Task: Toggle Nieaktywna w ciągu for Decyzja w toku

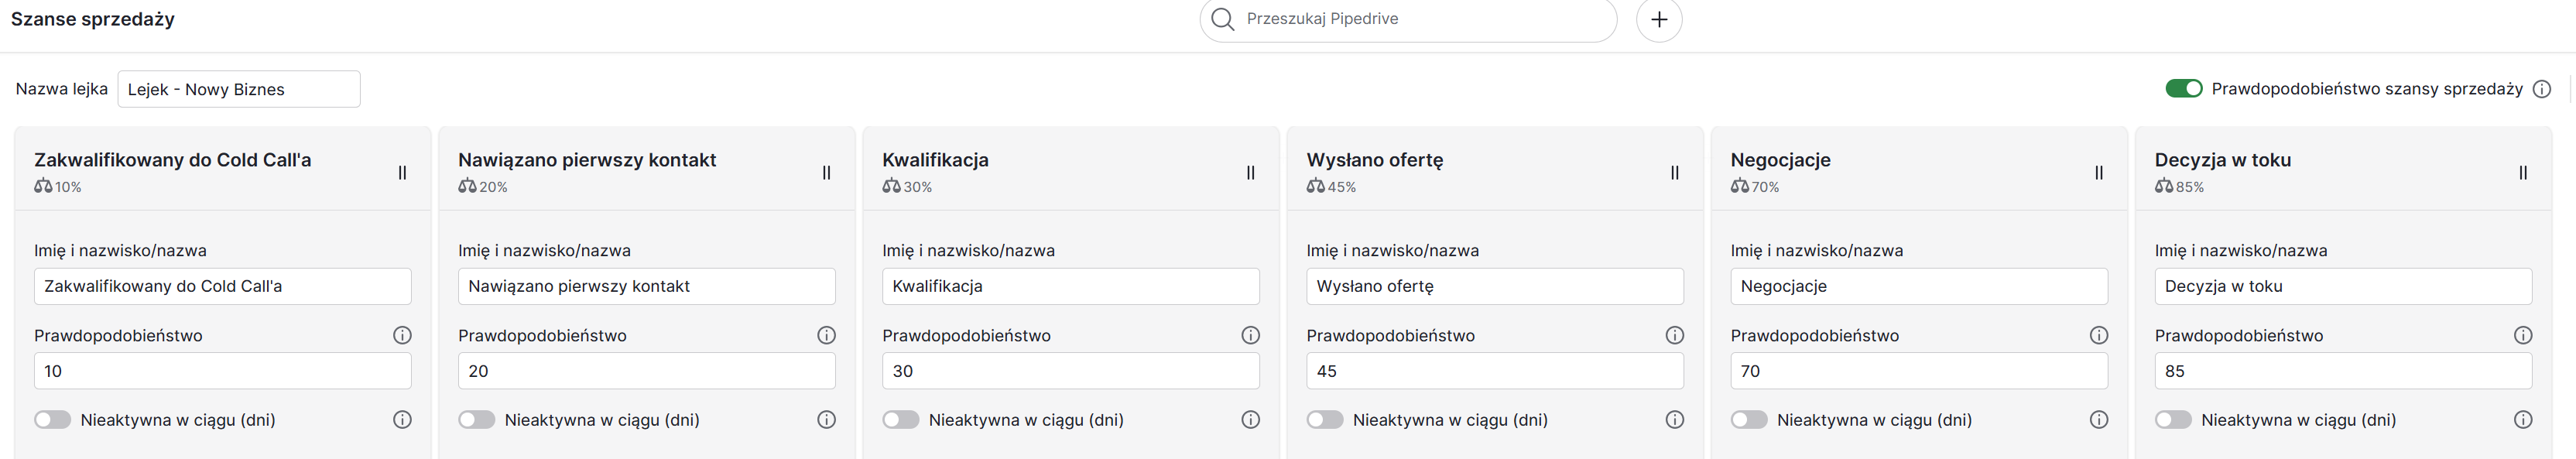Action: click(x=2172, y=420)
